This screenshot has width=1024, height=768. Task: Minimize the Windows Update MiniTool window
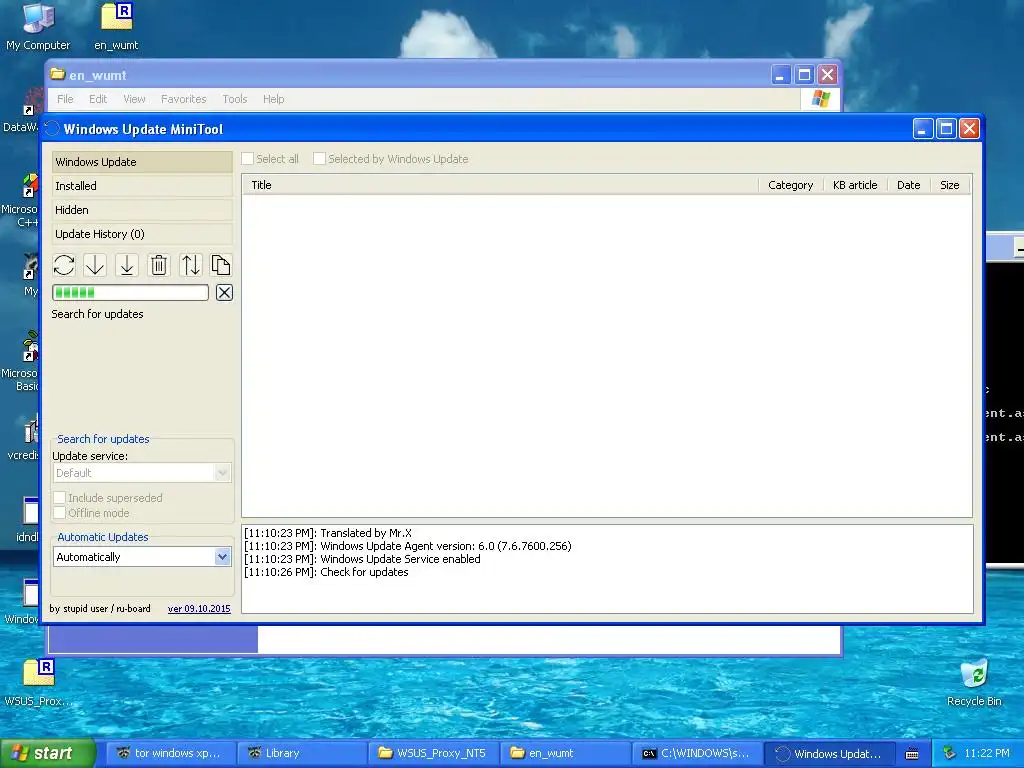click(922, 129)
